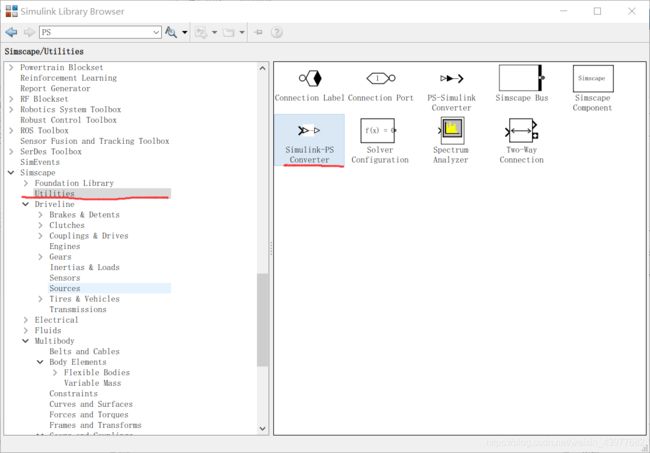The height and width of the screenshot is (453, 650).
Task: Collapse the Simscape node
Action: [11, 172]
